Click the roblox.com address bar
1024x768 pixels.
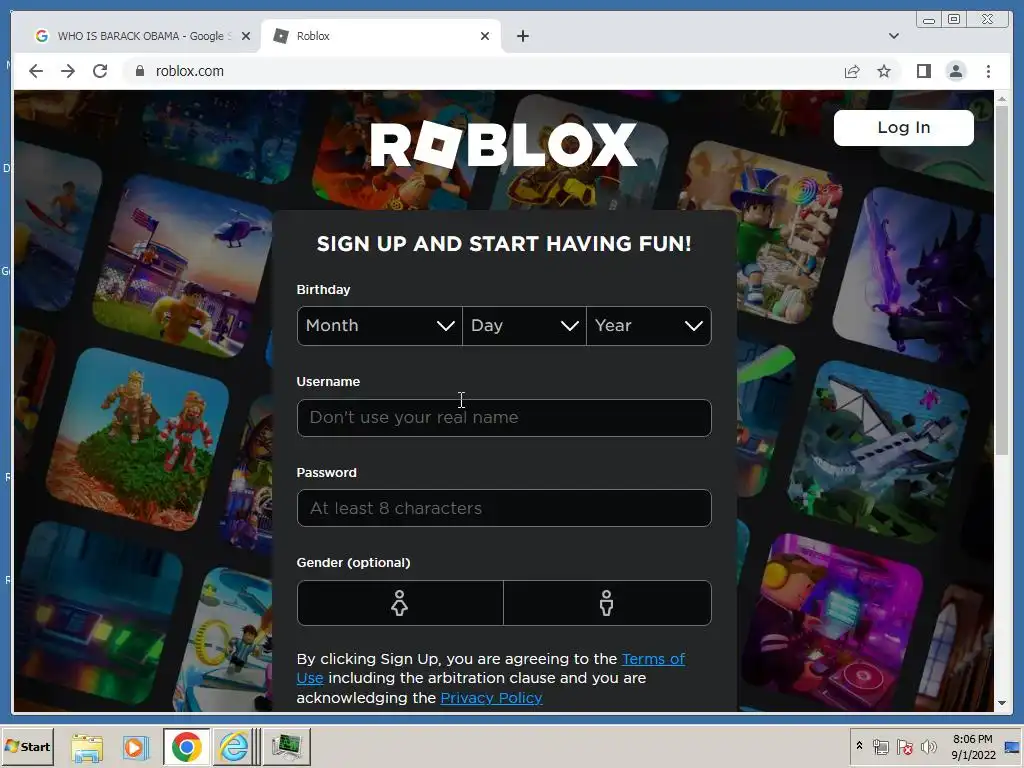[x=483, y=71]
